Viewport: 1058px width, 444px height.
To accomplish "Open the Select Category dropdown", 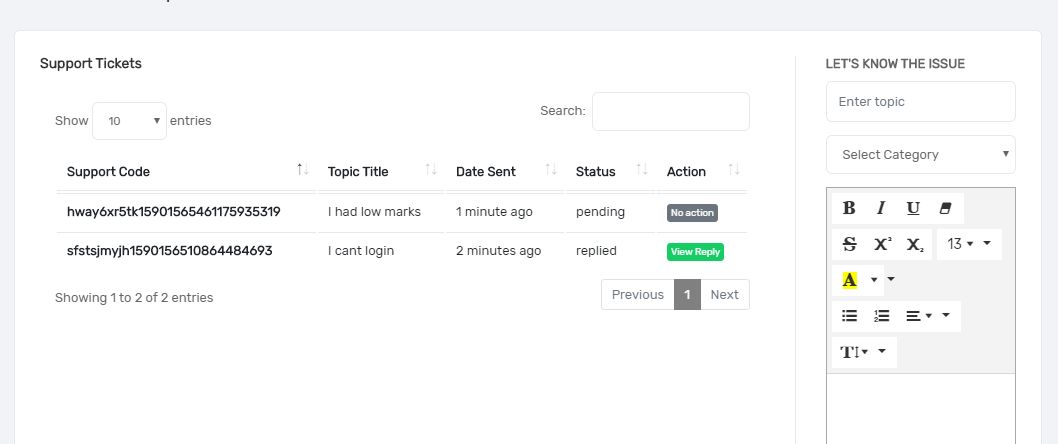I will (x=920, y=155).
